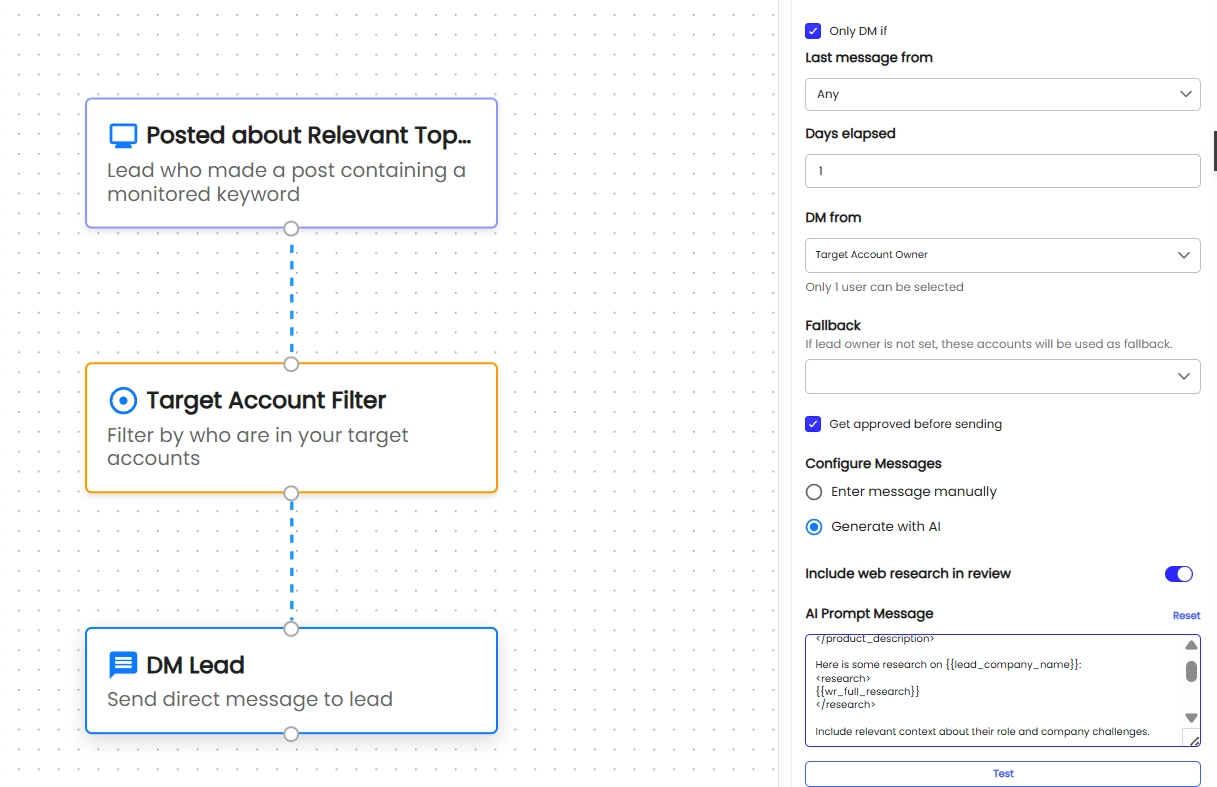Select the DM Lead node title
The width and height of the screenshot is (1217, 787).
195,665
